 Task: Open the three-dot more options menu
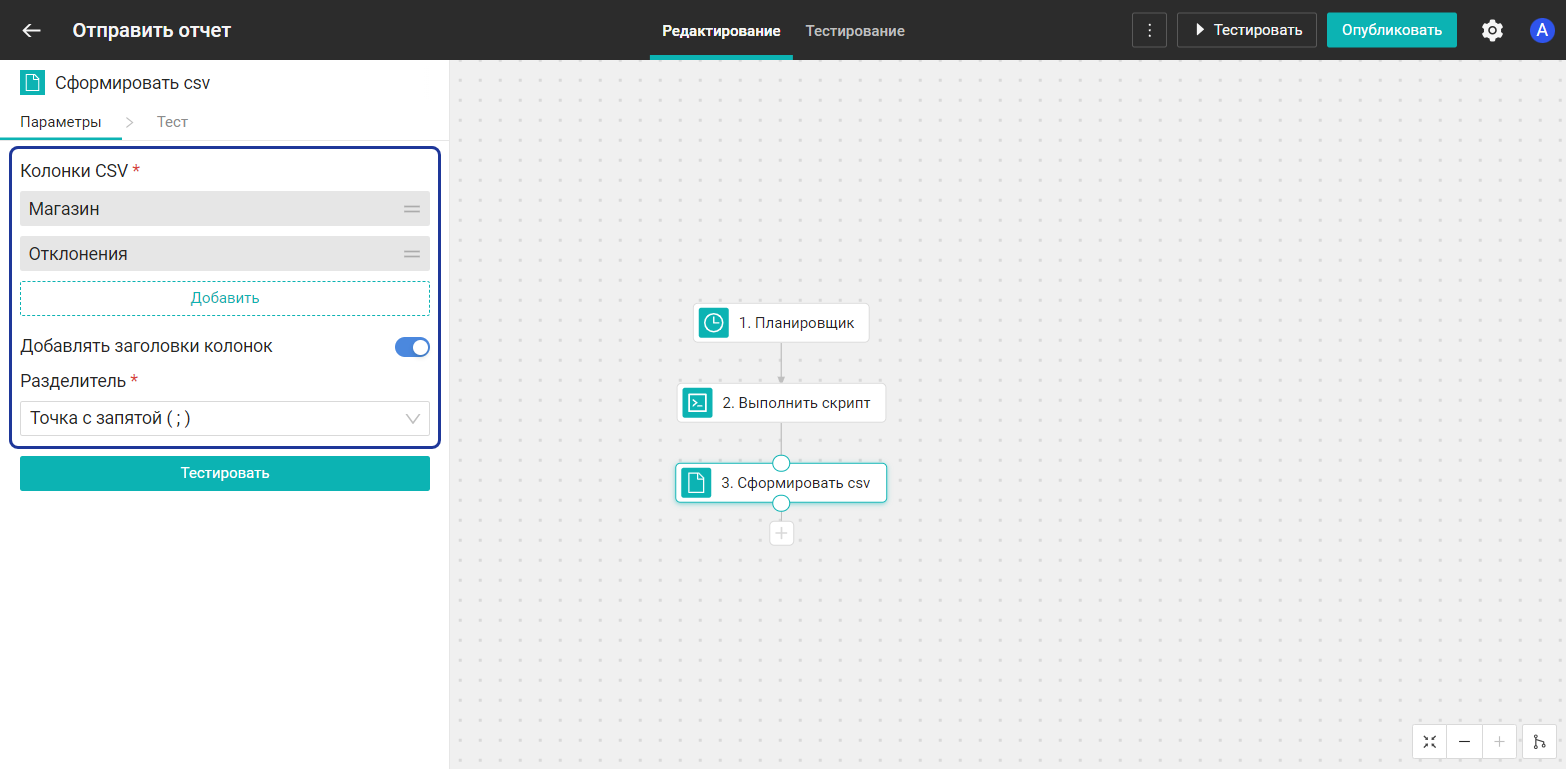pyautogui.click(x=1149, y=30)
